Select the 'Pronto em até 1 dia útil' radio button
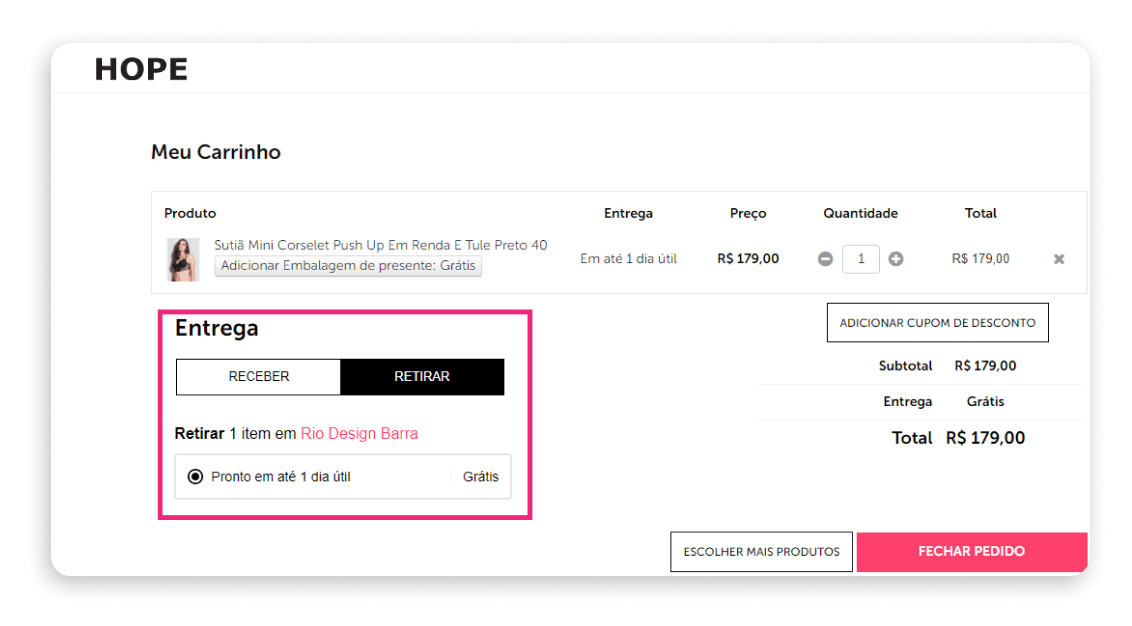The image size is (1132, 626). tap(195, 477)
